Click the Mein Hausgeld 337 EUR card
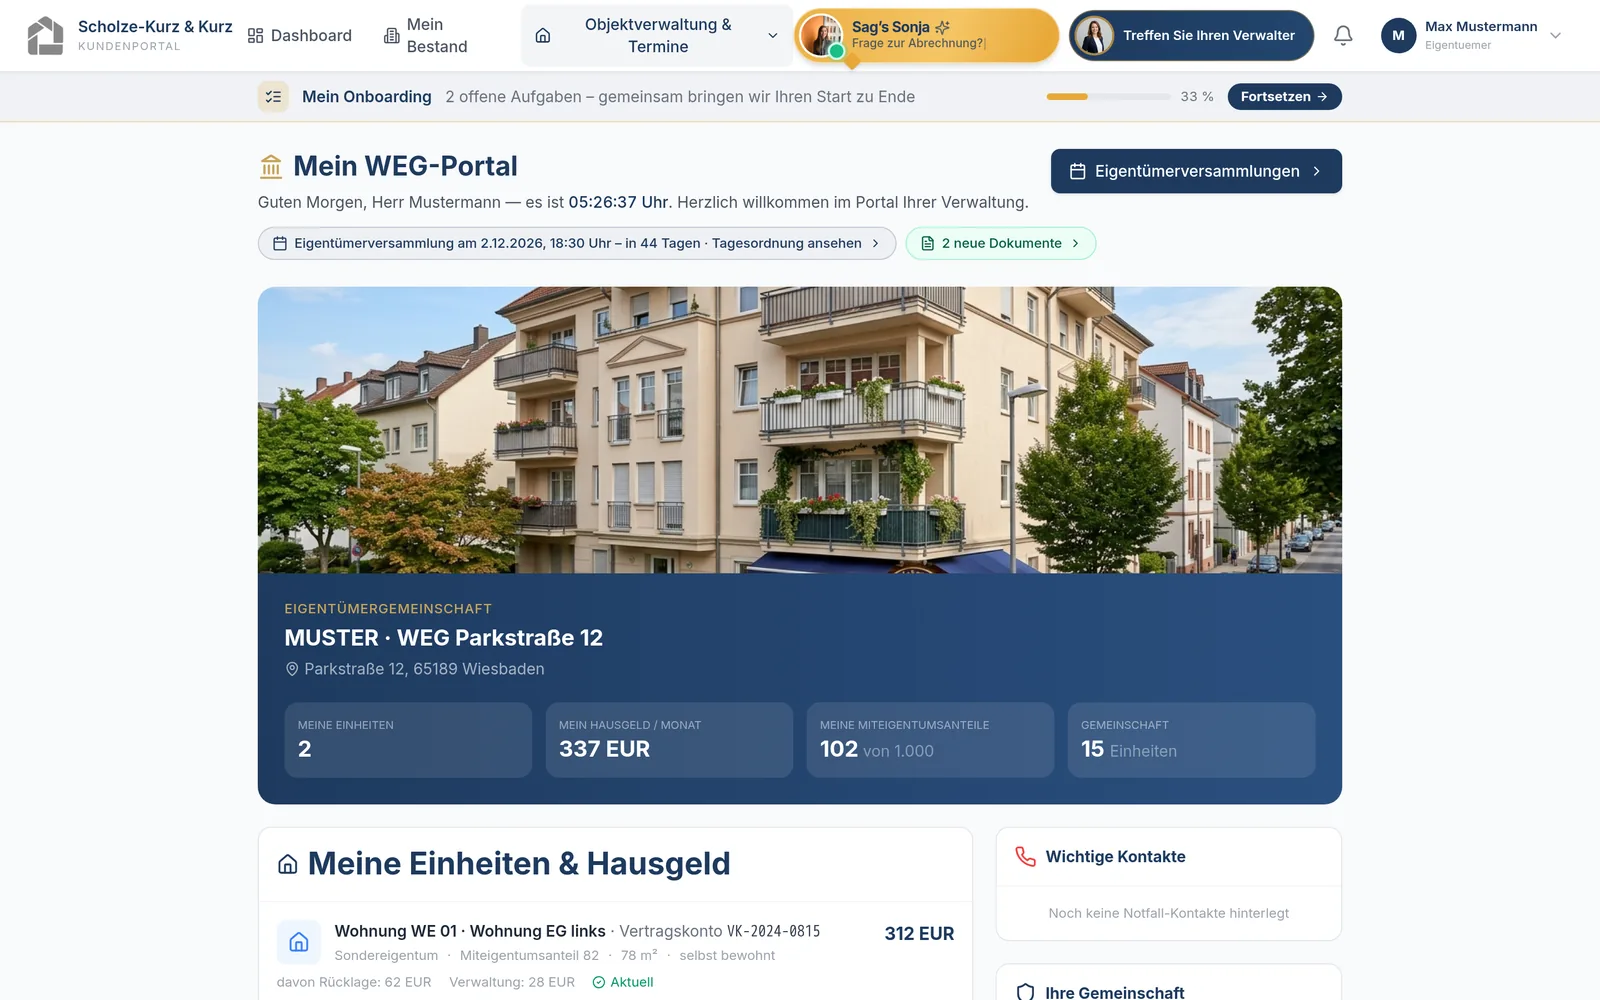The height and width of the screenshot is (1000, 1600). click(x=669, y=740)
